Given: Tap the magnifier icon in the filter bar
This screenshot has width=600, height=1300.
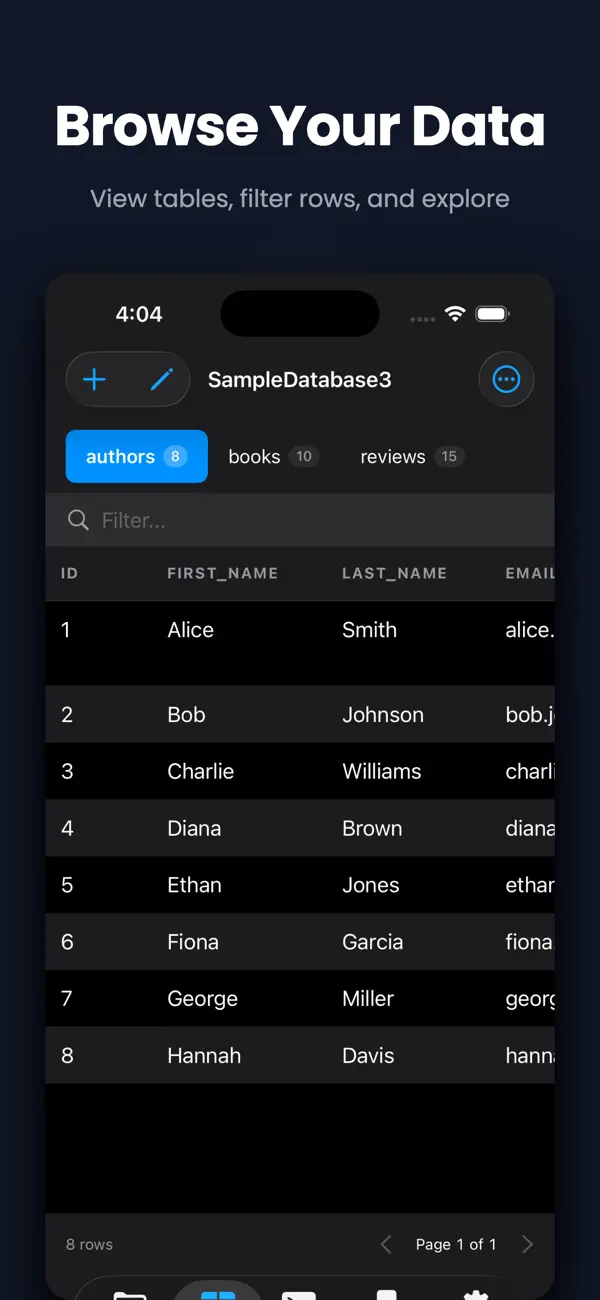Looking at the screenshot, I should pos(78,520).
